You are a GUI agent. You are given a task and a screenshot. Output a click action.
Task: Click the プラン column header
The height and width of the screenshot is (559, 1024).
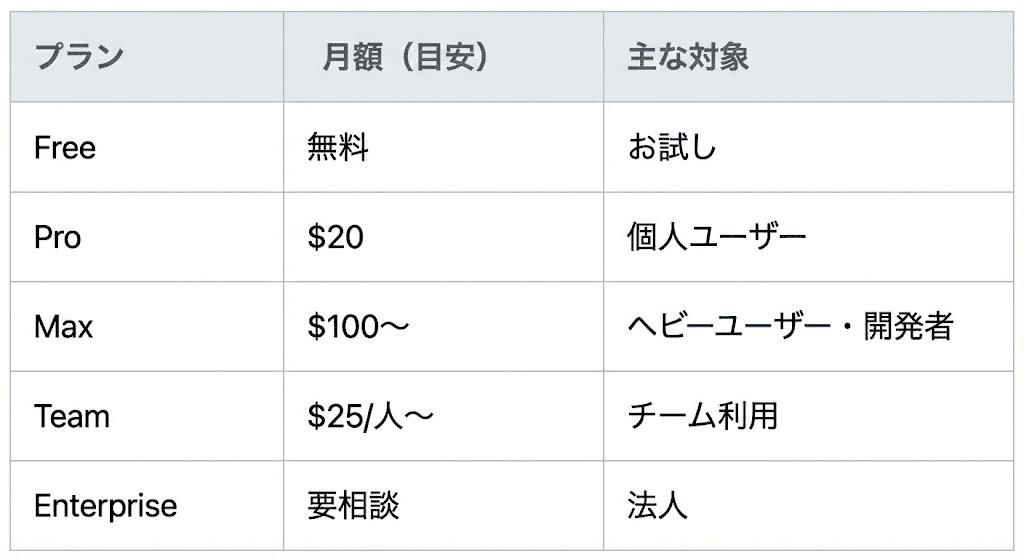click(x=78, y=57)
